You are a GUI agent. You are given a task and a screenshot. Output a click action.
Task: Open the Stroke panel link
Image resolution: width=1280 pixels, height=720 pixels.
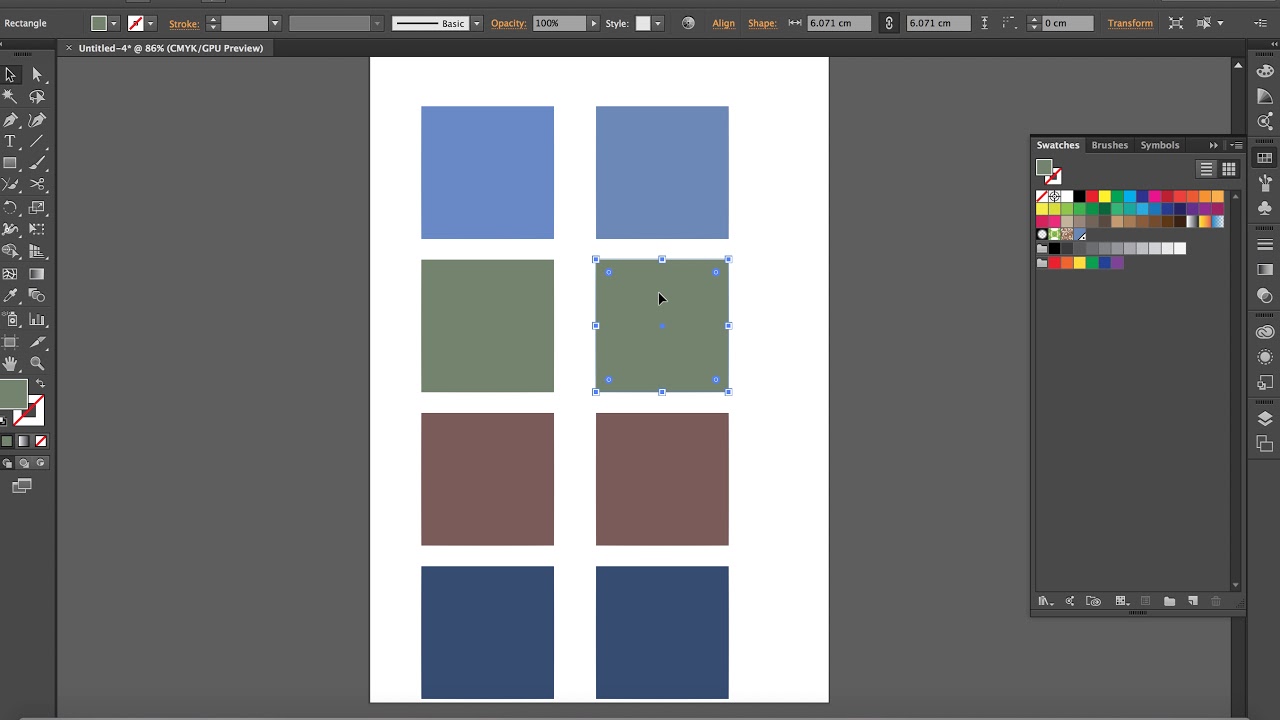[x=184, y=23]
